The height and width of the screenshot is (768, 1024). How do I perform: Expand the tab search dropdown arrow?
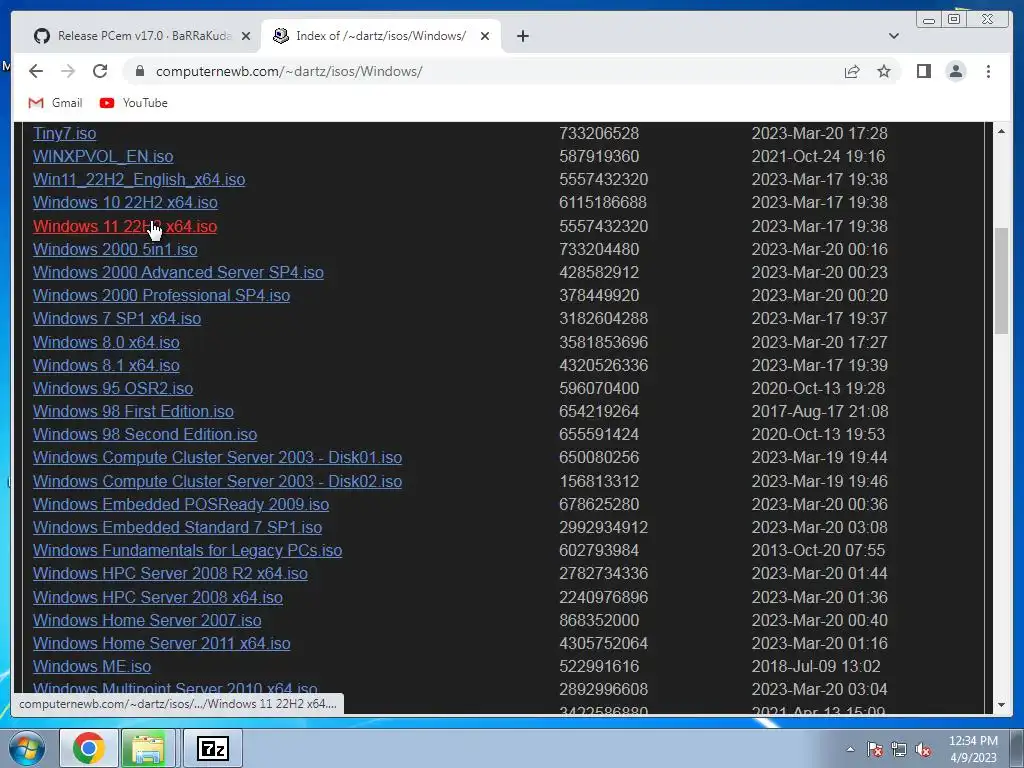click(x=893, y=36)
